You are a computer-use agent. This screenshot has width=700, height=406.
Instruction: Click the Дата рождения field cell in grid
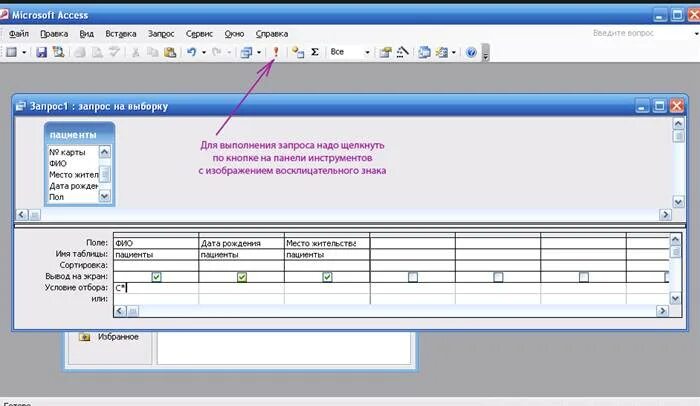(x=242, y=243)
